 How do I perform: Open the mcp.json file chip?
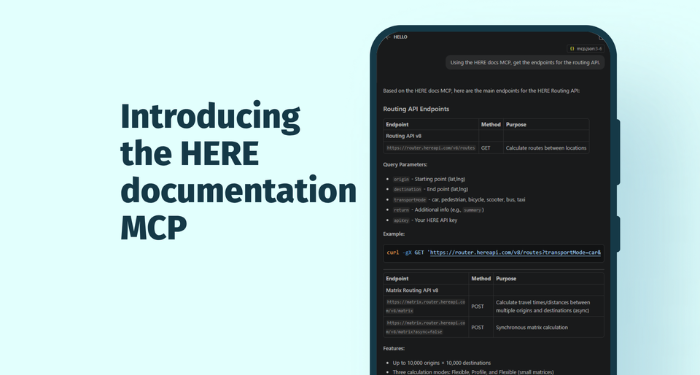coord(586,49)
